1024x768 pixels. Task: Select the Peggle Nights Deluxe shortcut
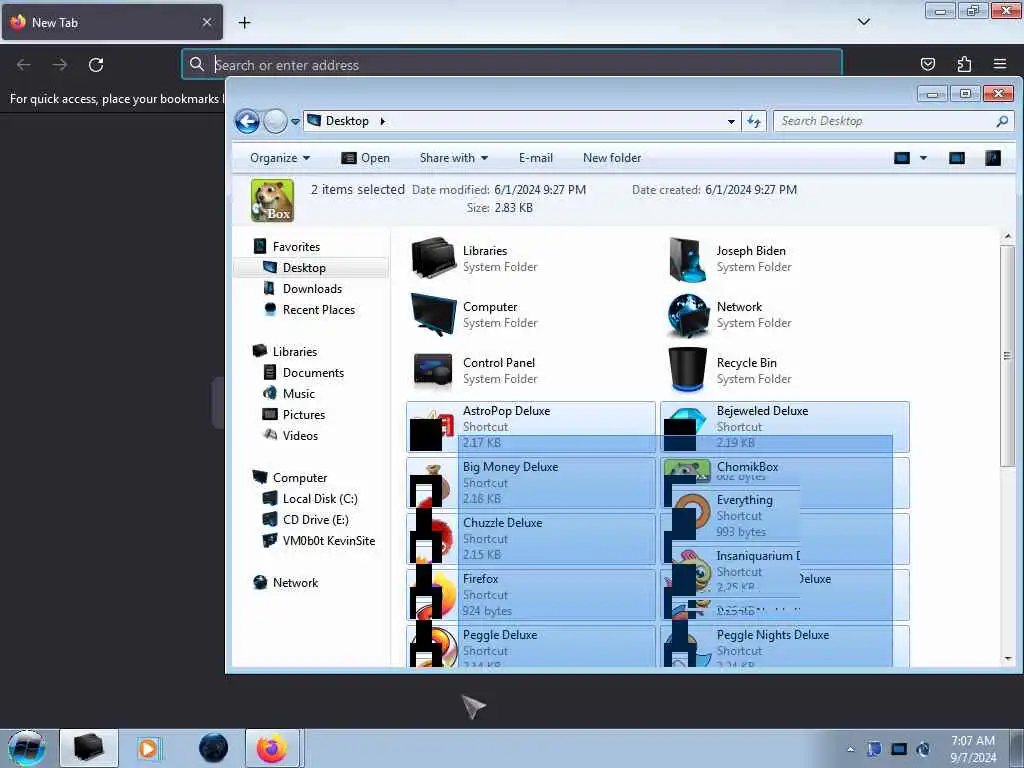784,647
